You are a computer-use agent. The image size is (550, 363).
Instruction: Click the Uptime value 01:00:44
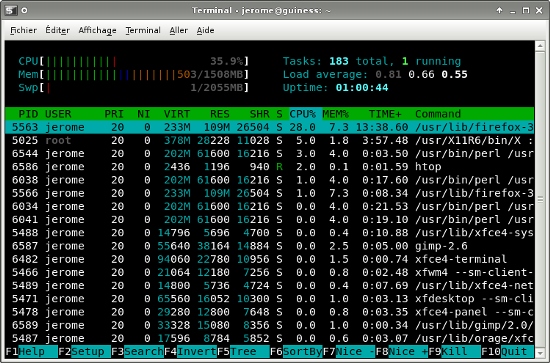click(x=362, y=88)
